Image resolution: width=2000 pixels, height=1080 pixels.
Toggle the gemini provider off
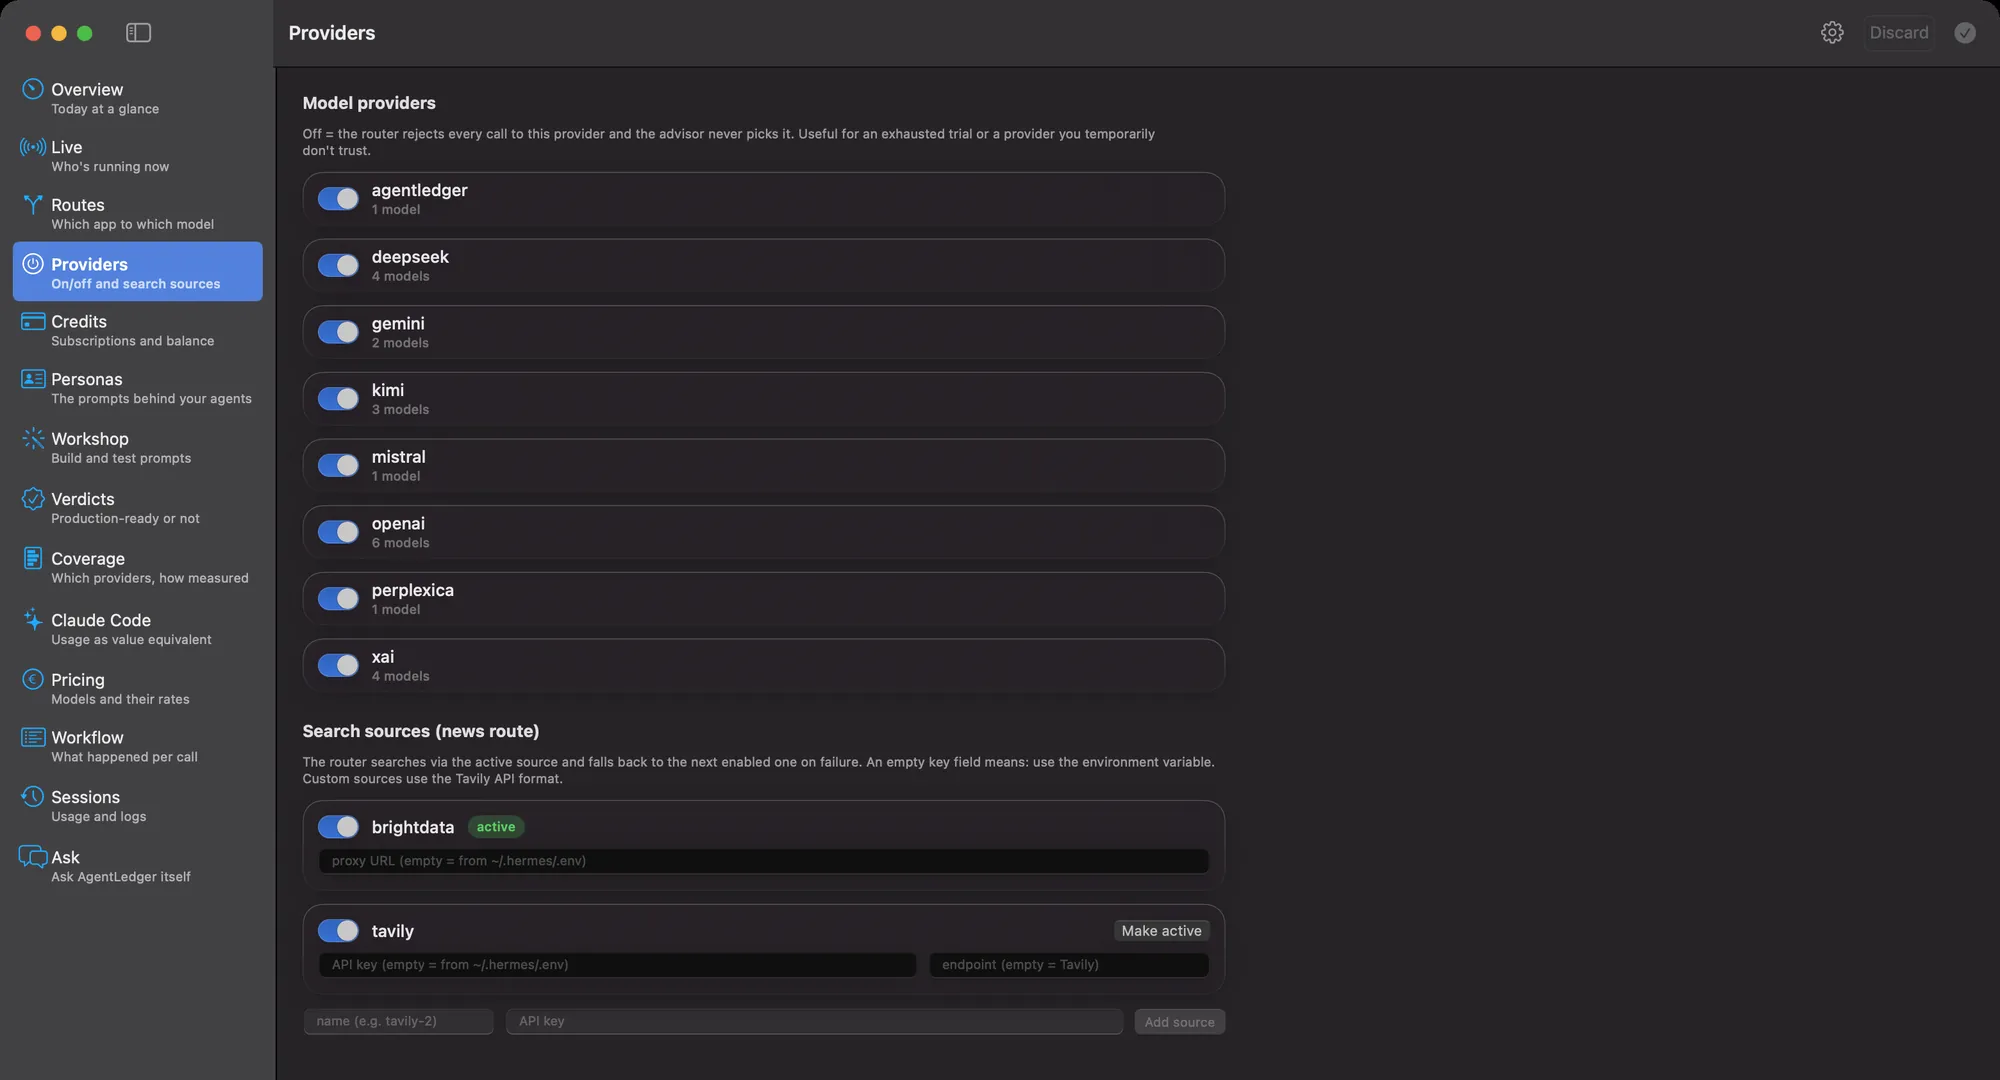click(x=338, y=332)
